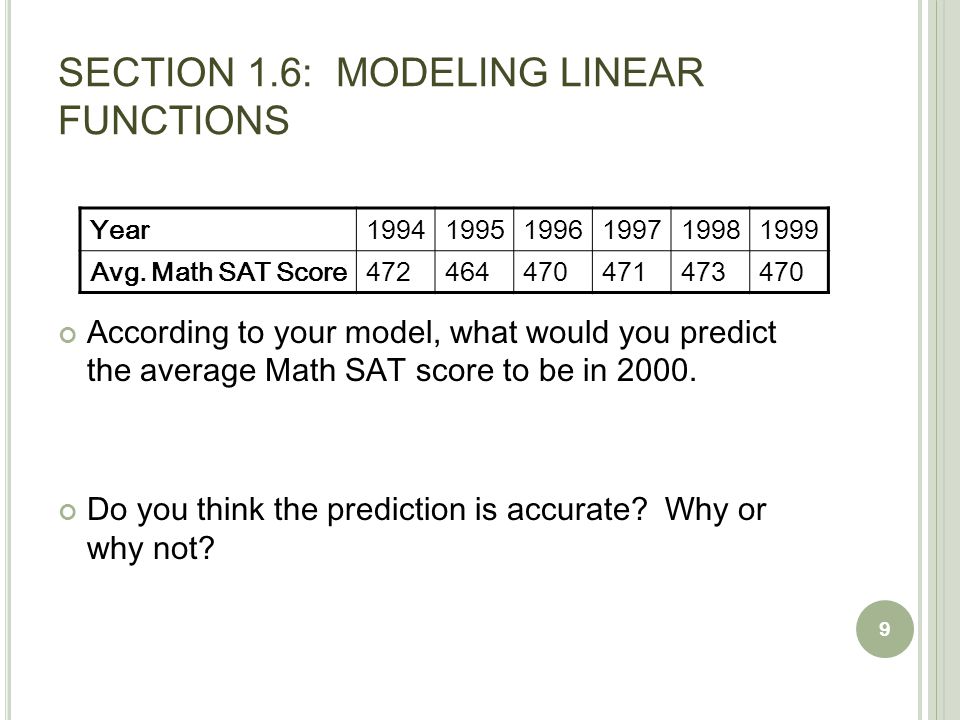Click the score 471 cell

631,271
